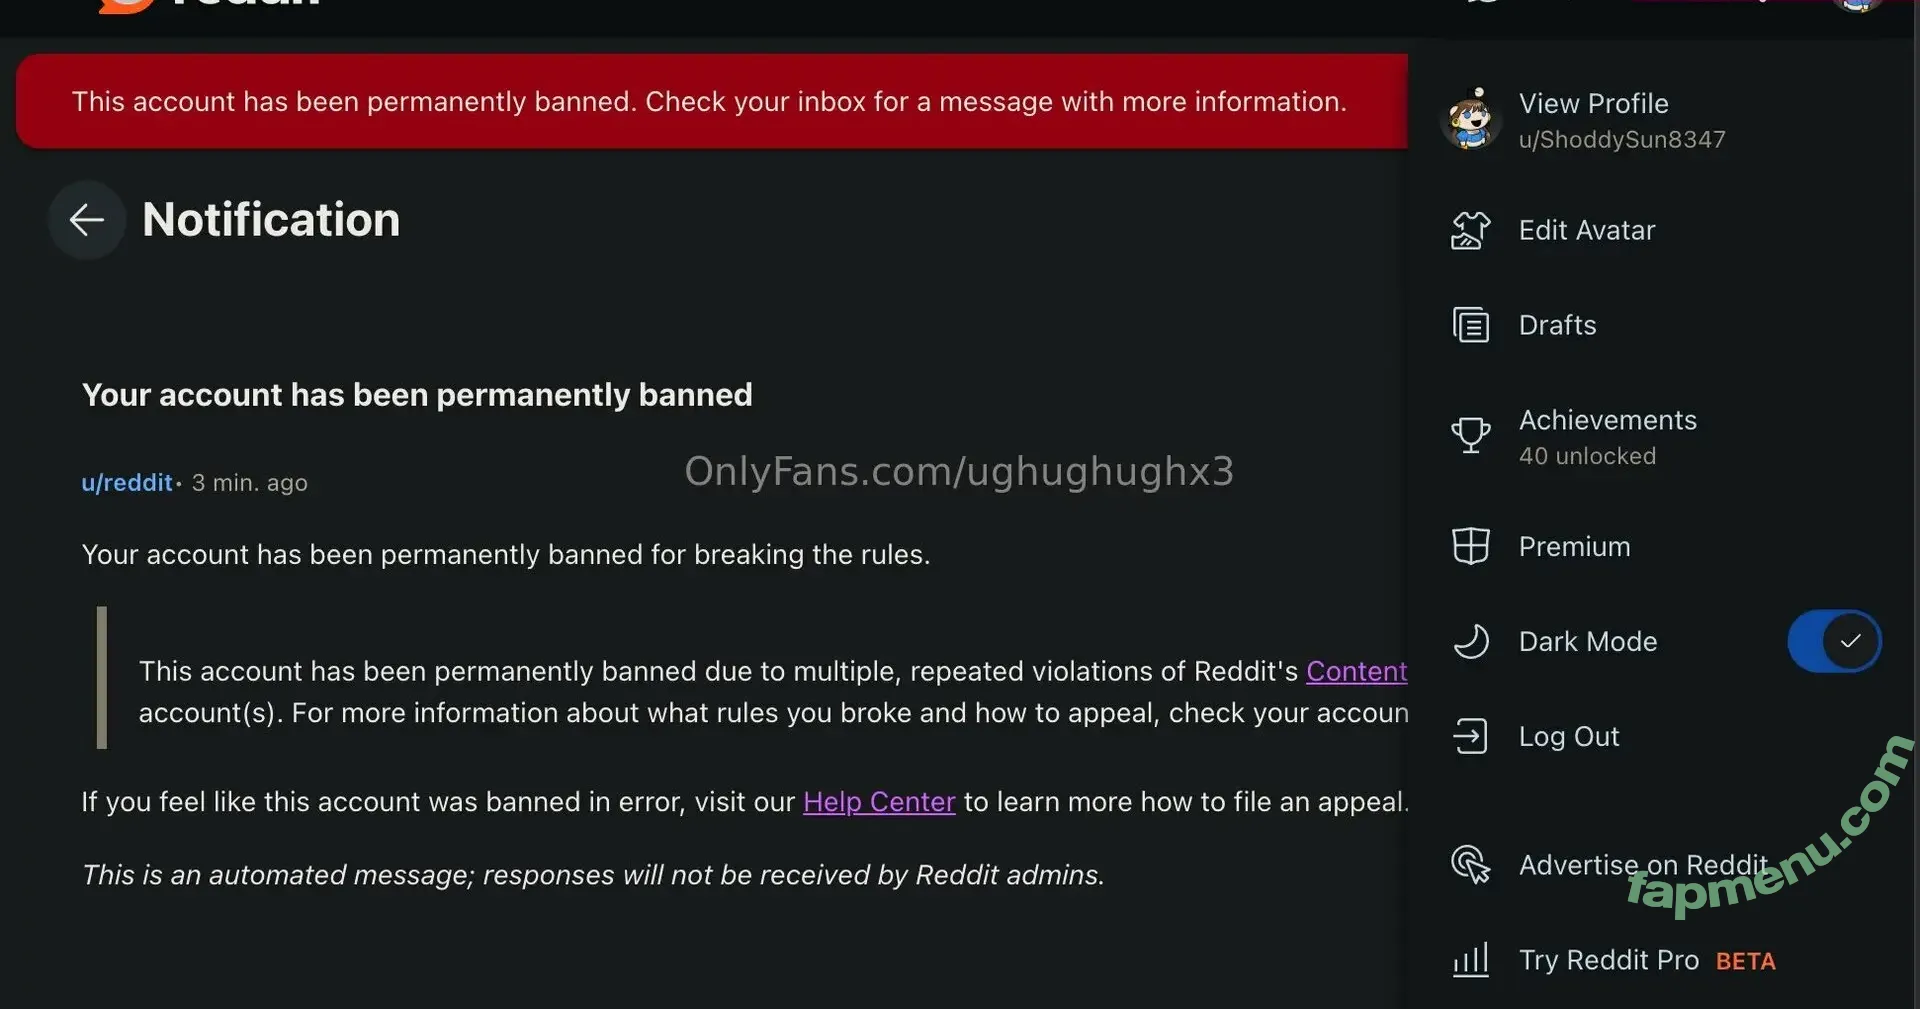Click the red permanently banned banner
The image size is (1920, 1009).
click(x=712, y=102)
